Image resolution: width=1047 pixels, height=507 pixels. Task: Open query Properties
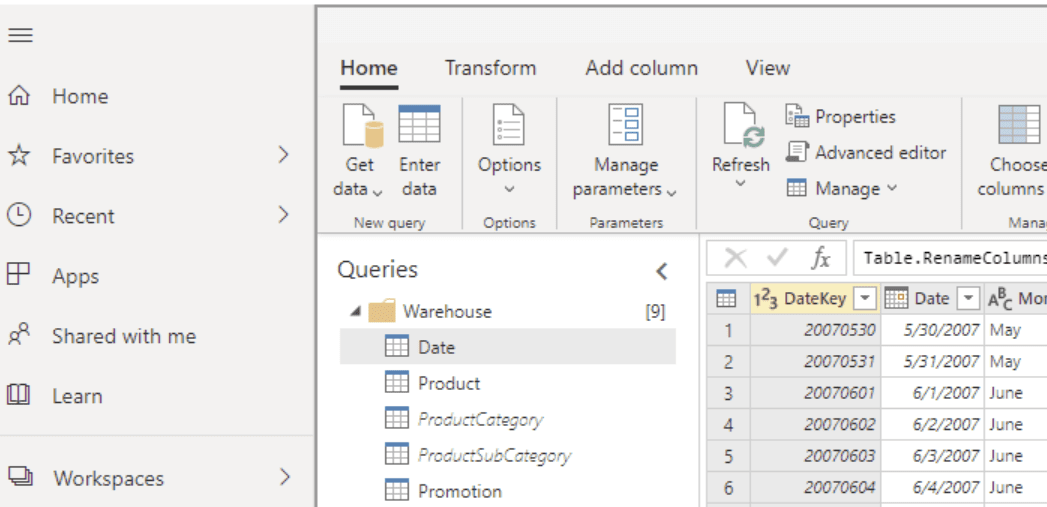point(841,117)
